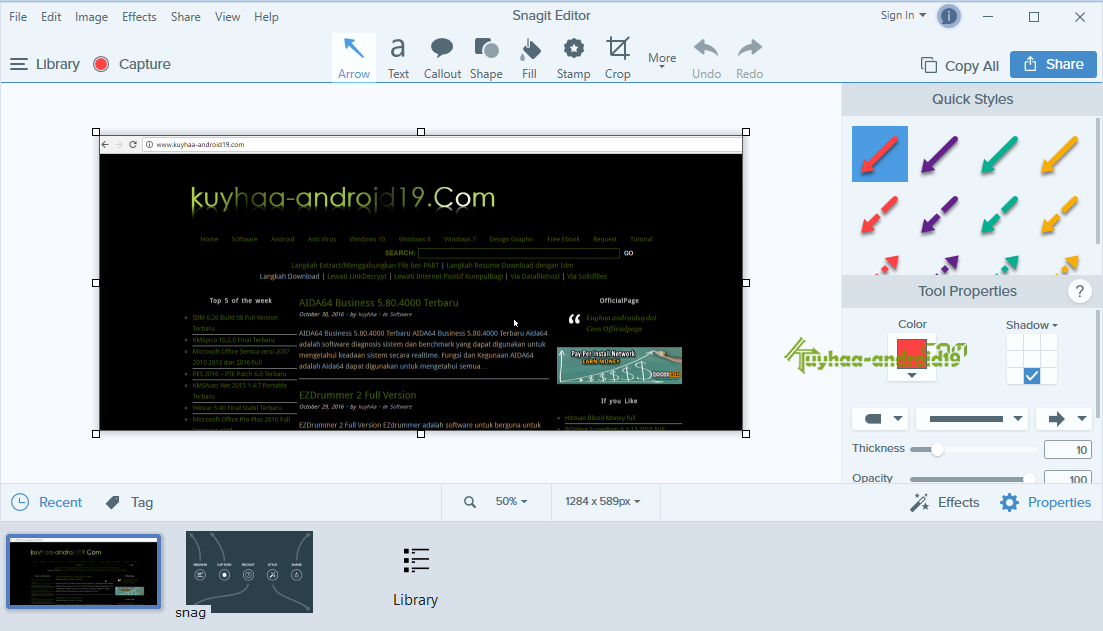Select the kuyhaa website capture thumbnail
The image size is (1103, 631).
tap(84, 571)
